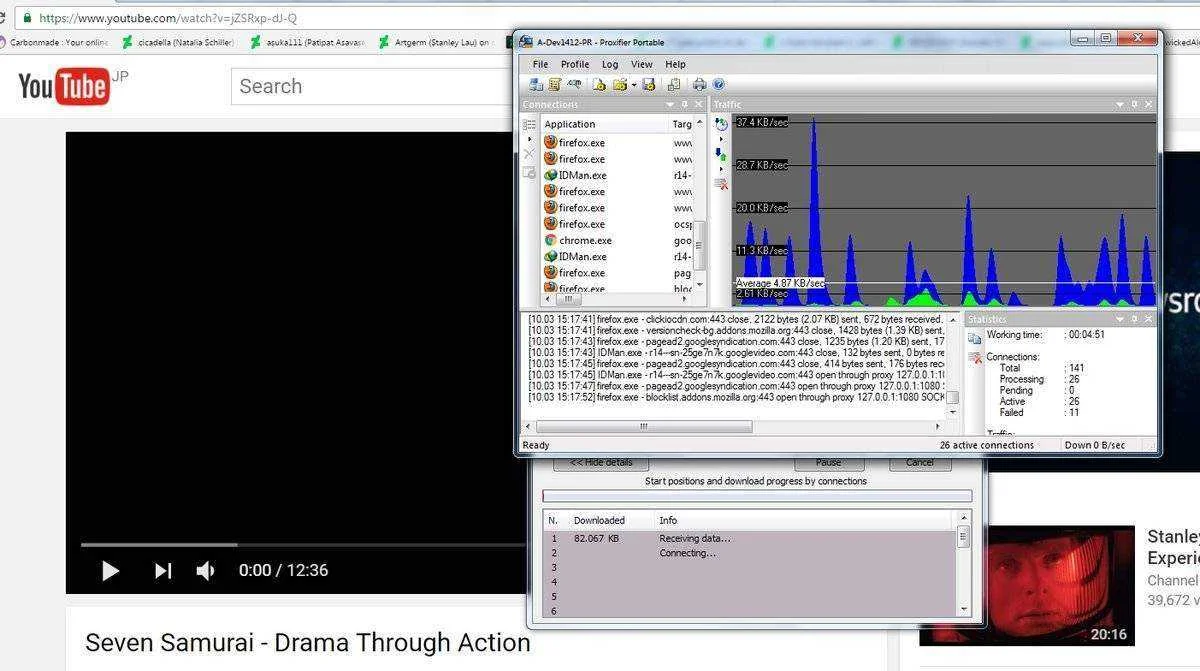Screen dimensions: 1200x671
Task: Open Proxy Servers settings in Proxifier toolbar
Action: 536,85
